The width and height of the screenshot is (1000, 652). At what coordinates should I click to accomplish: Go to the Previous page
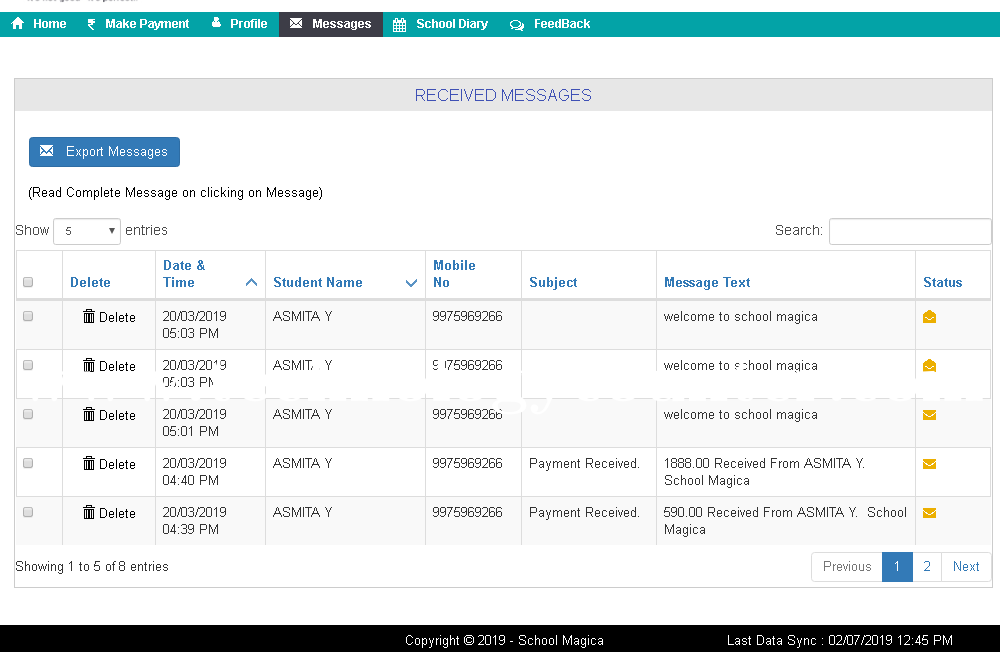(846, 567)
